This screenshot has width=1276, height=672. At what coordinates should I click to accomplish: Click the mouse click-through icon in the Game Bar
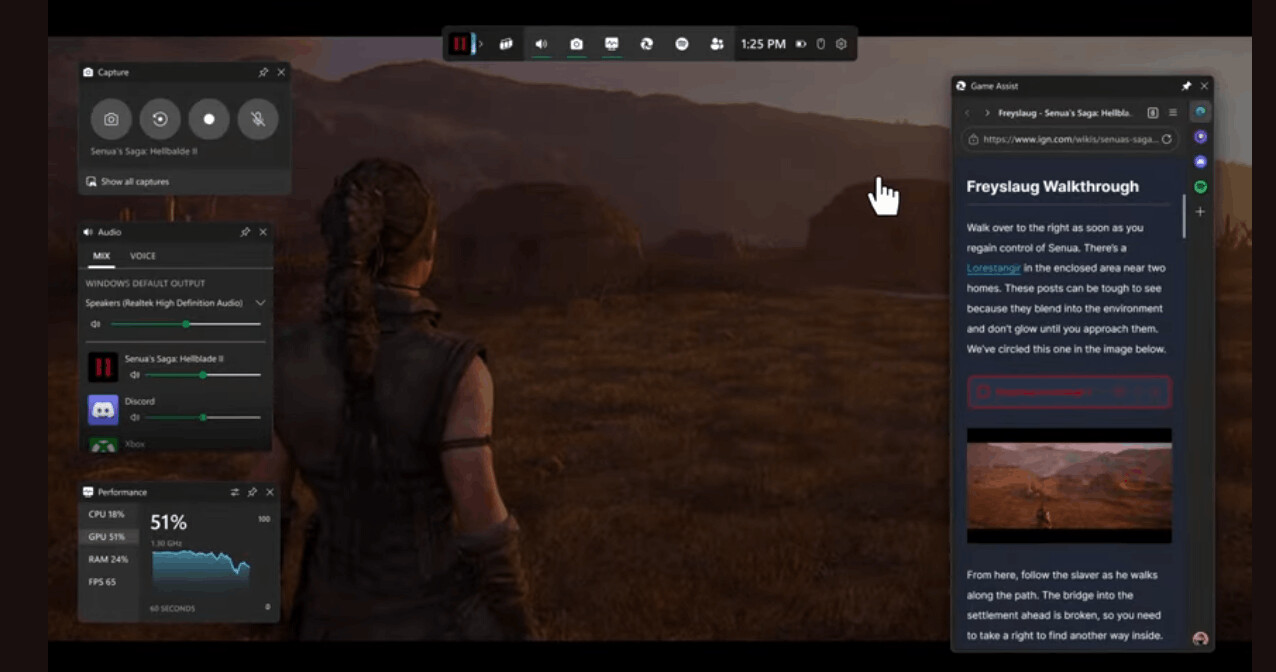coord(821,44)
